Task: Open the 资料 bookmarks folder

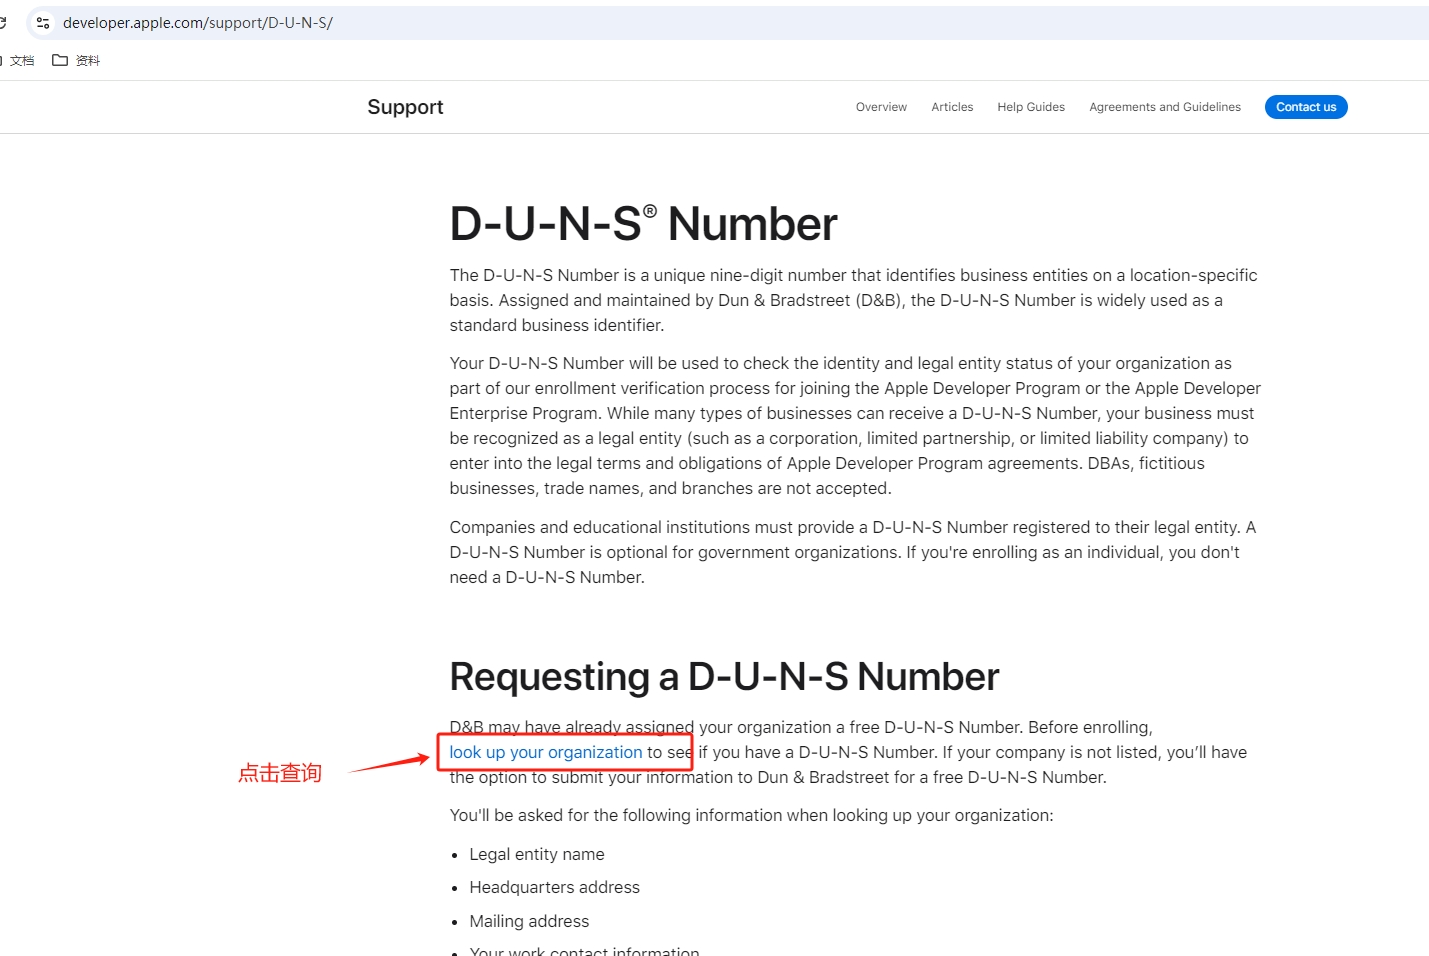Action: [x=76, y=60]
